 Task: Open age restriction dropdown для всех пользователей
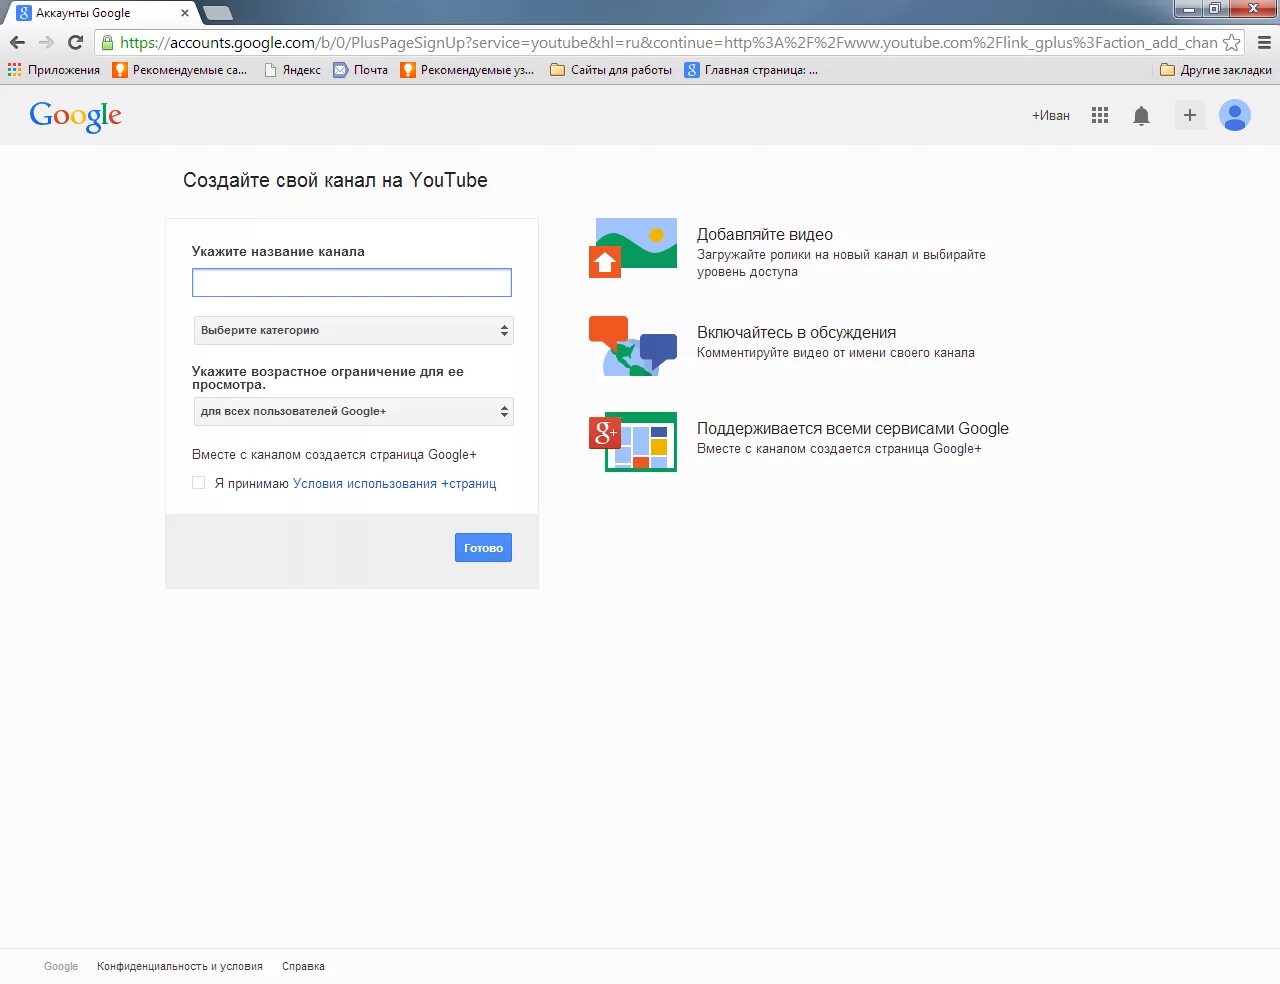(353, 411)
